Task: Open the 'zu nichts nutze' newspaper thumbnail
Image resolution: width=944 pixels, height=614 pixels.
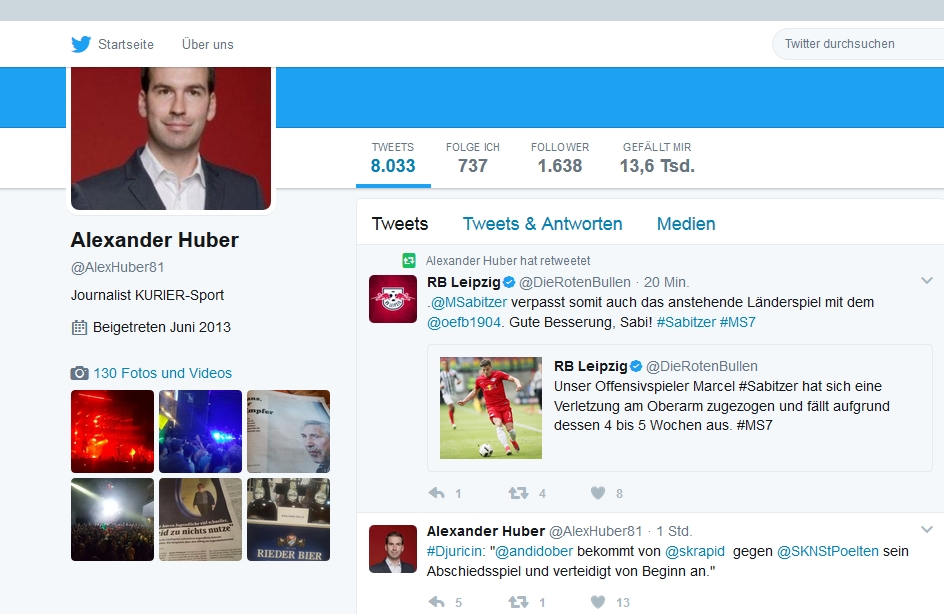Action: pyautogui.click(x=200, y=519)
